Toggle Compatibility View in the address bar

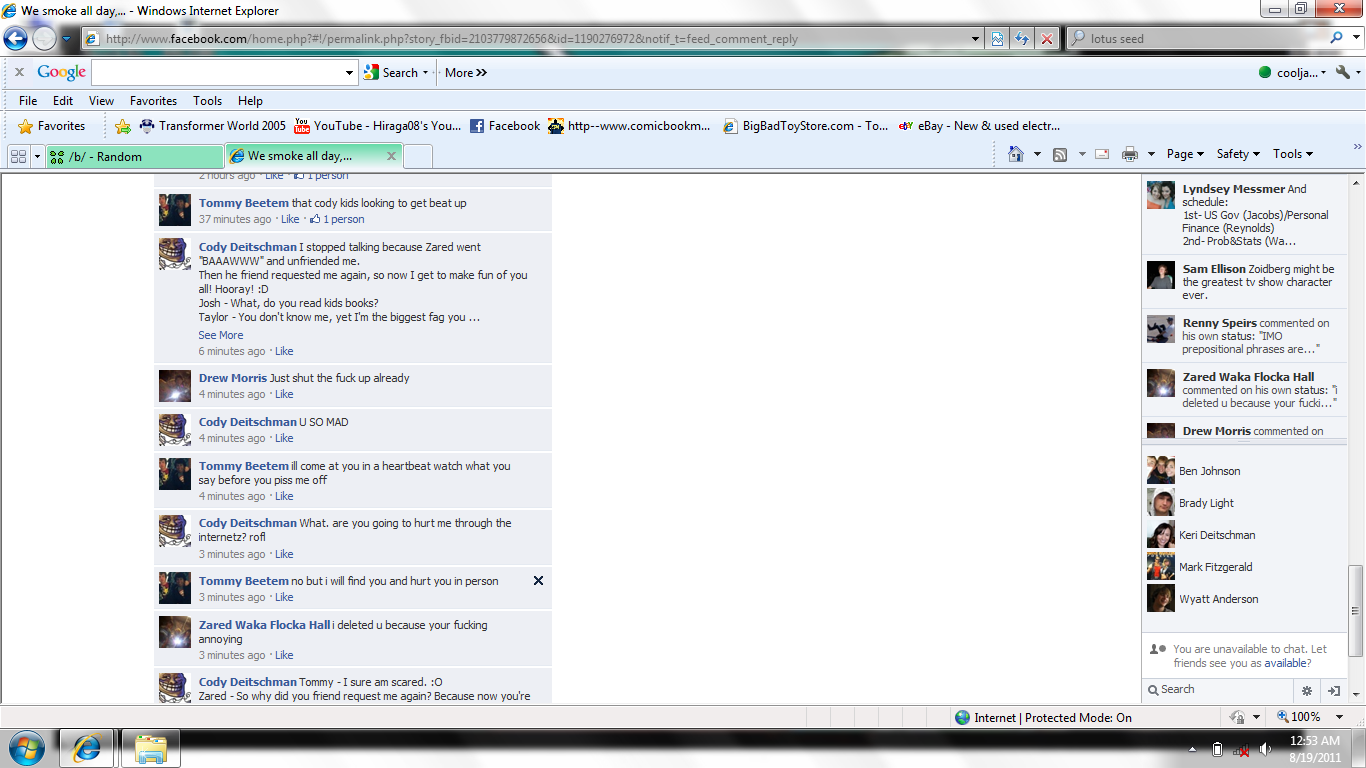pos(997,39)
